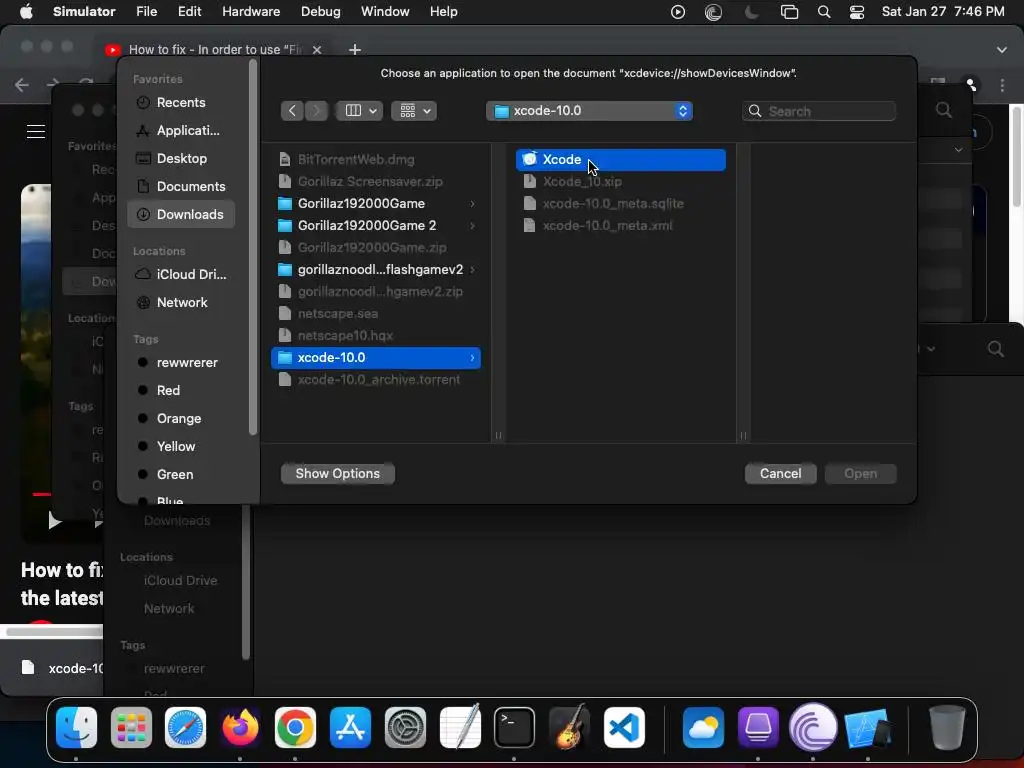Screen dimensions: 1024x768
Task: Click the Do Not Disturb moon icon
Action: [x=752, y=12]
